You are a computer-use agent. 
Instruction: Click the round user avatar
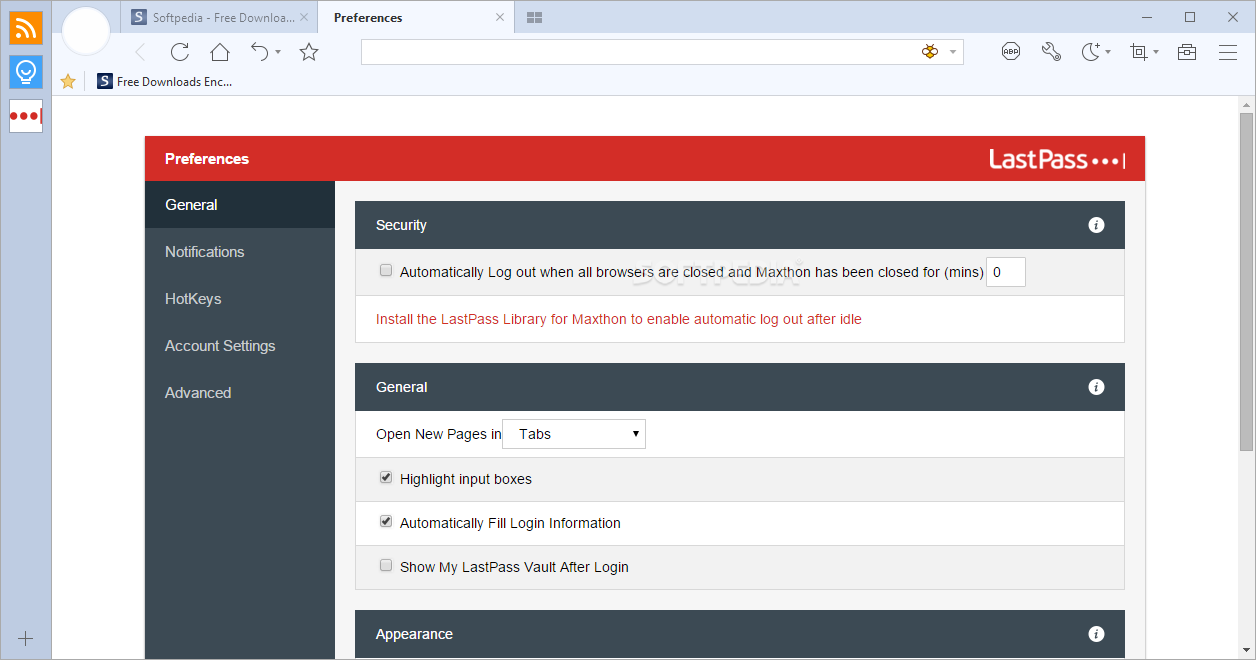[86, 31]
